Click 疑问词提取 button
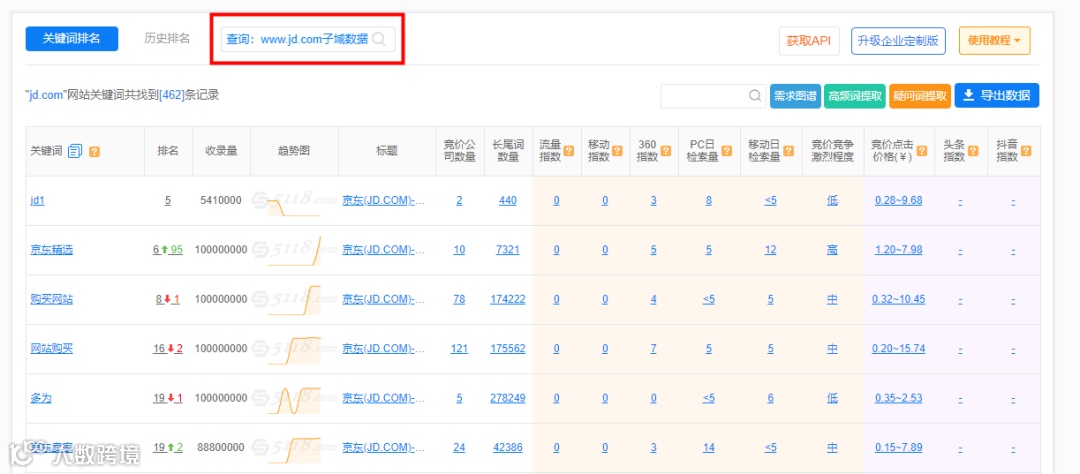 coord(920,96)
